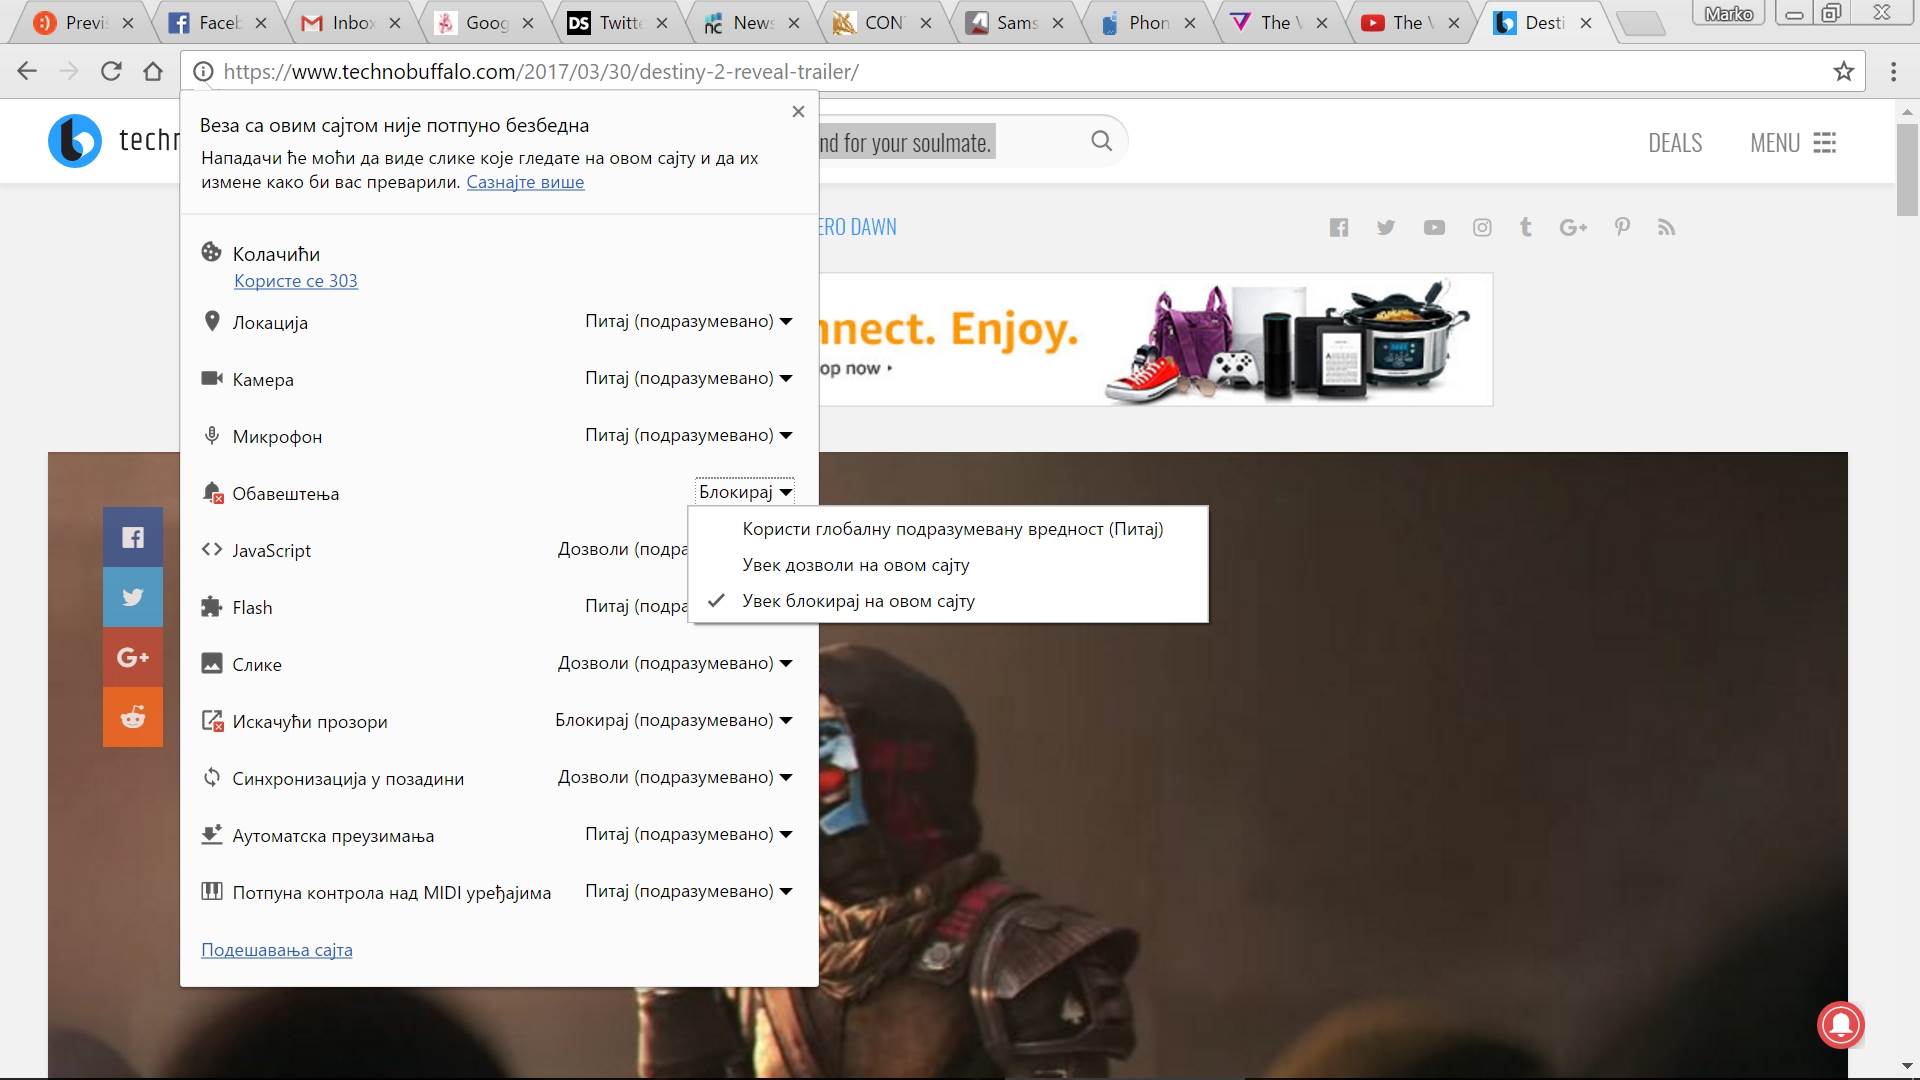Reload the page with the refresh icon
1920x1080 pixels.
pos(111,72)
